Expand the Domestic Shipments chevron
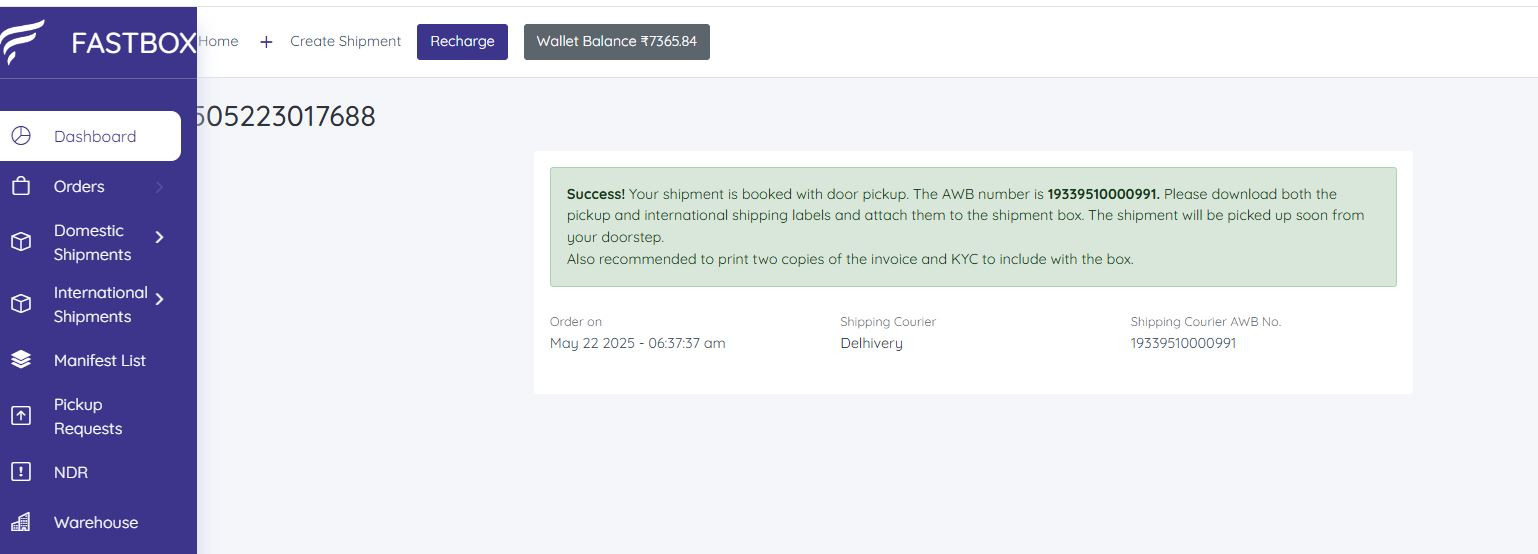 pyautogui.click(x=160, y=237)
